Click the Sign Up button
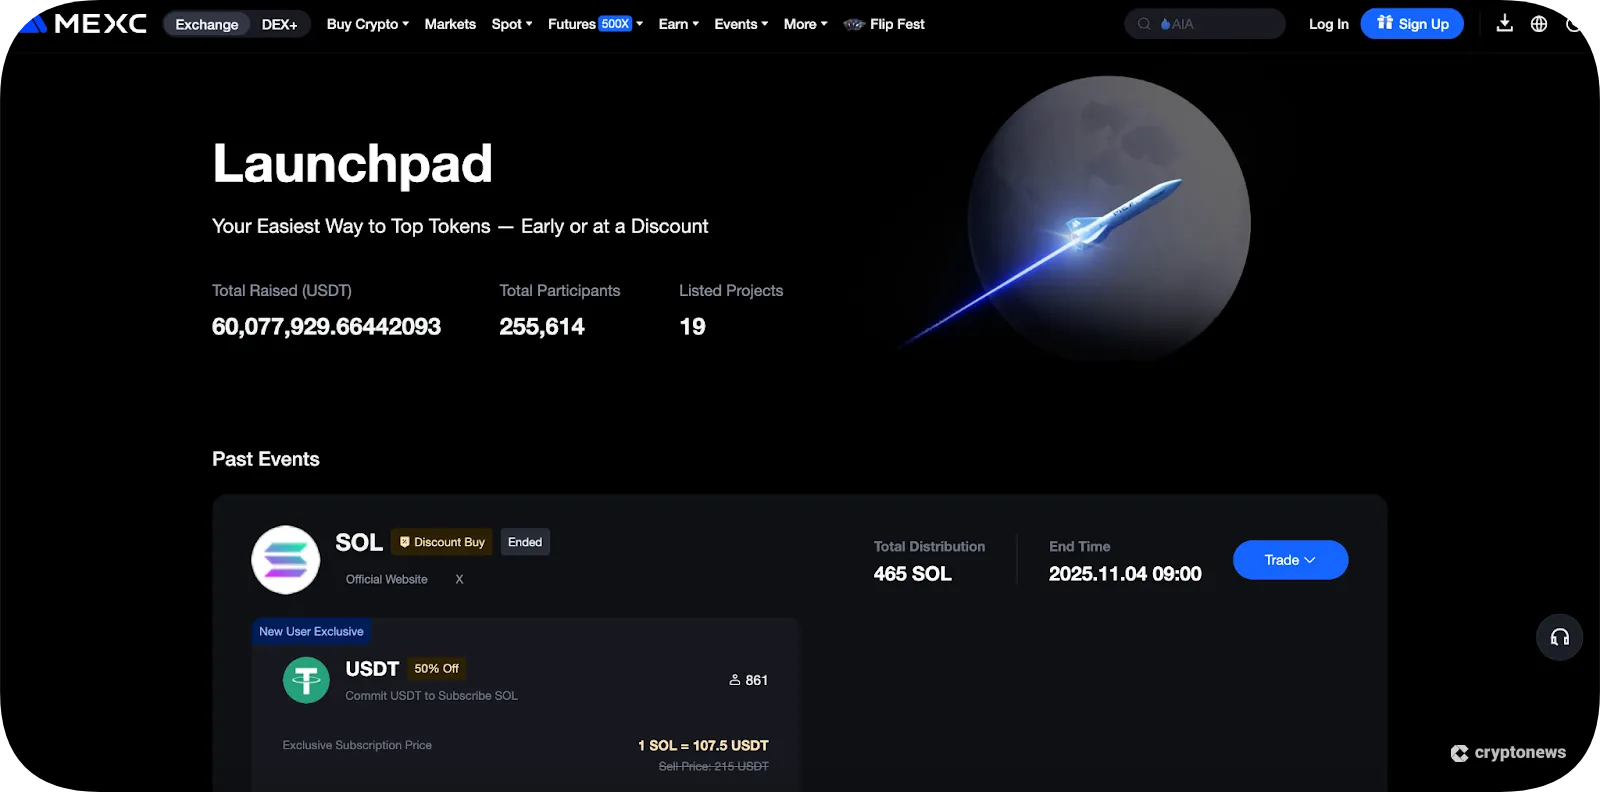 pos(1412,24)
